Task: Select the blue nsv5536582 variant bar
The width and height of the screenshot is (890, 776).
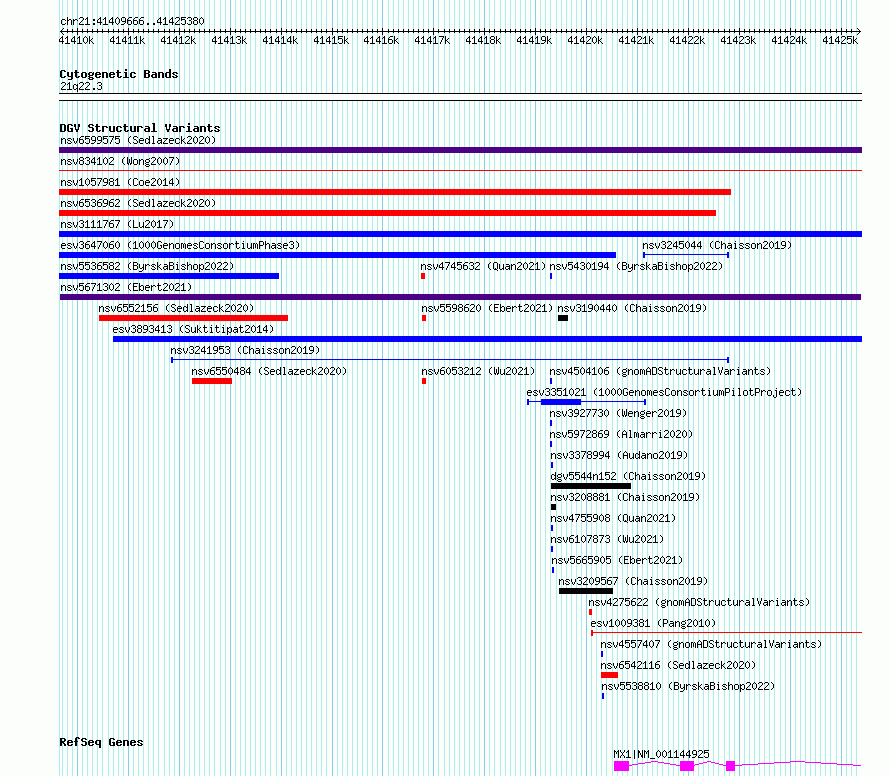Action: tap(169, 276)
